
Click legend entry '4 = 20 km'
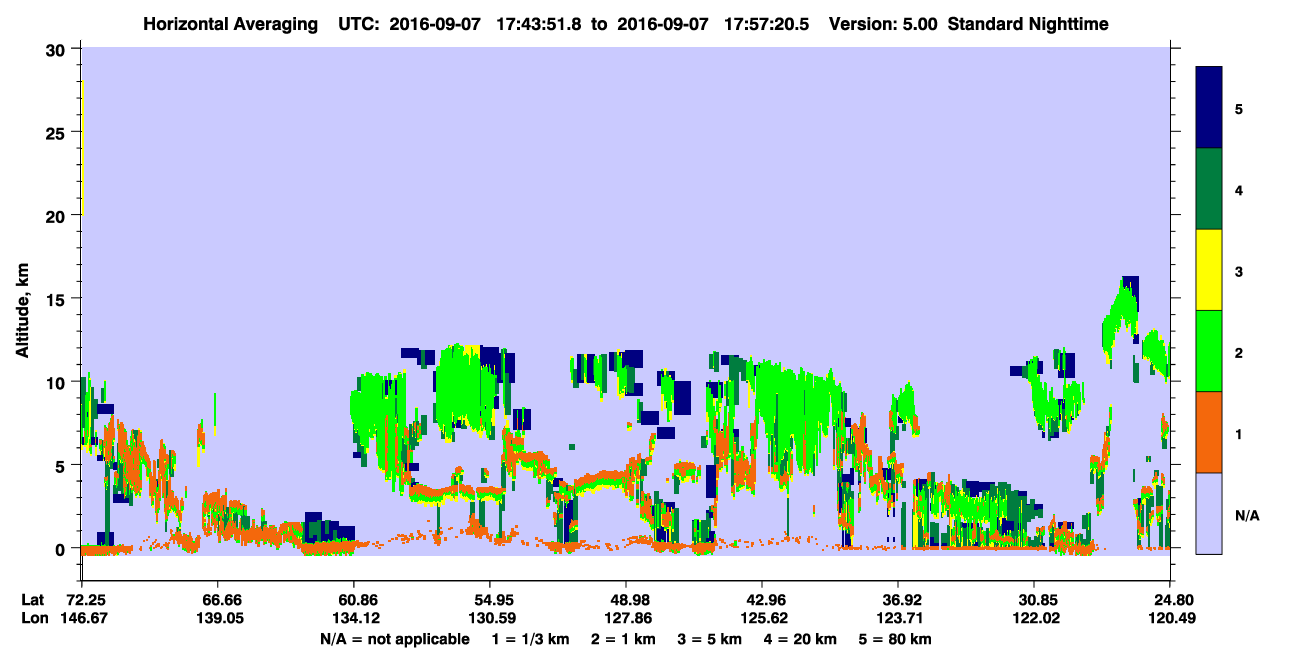(799, 638)
